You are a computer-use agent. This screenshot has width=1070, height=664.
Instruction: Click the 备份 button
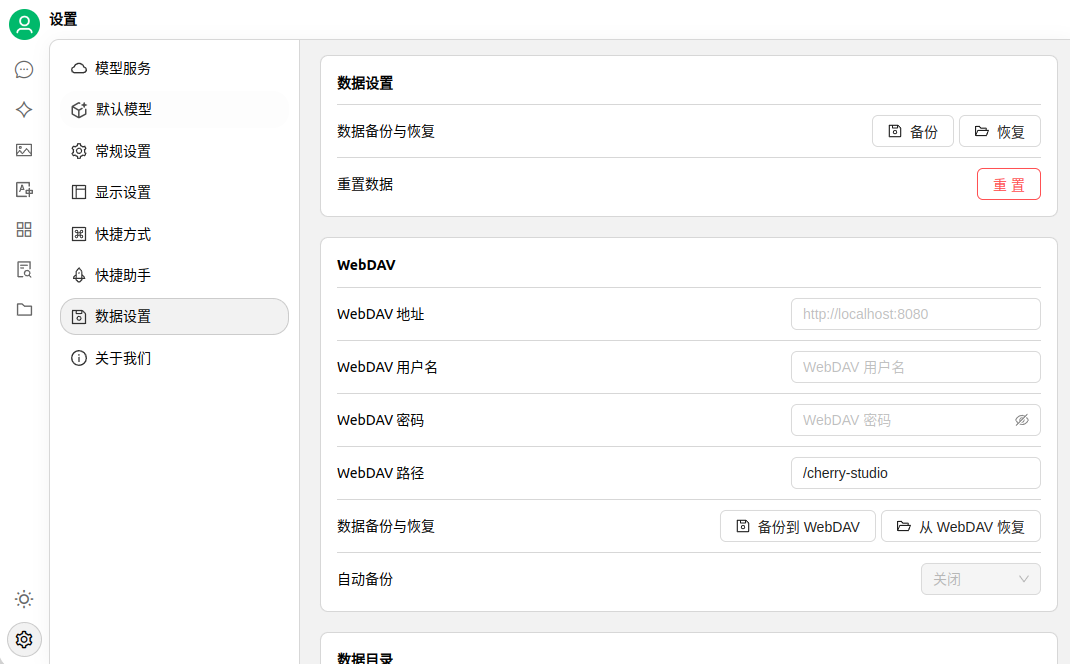click(x=913, y=132)
